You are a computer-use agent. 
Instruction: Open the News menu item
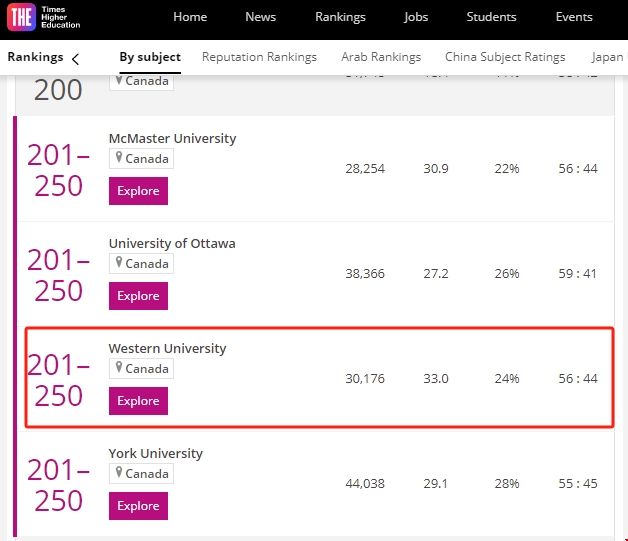(x=260, y=17)
